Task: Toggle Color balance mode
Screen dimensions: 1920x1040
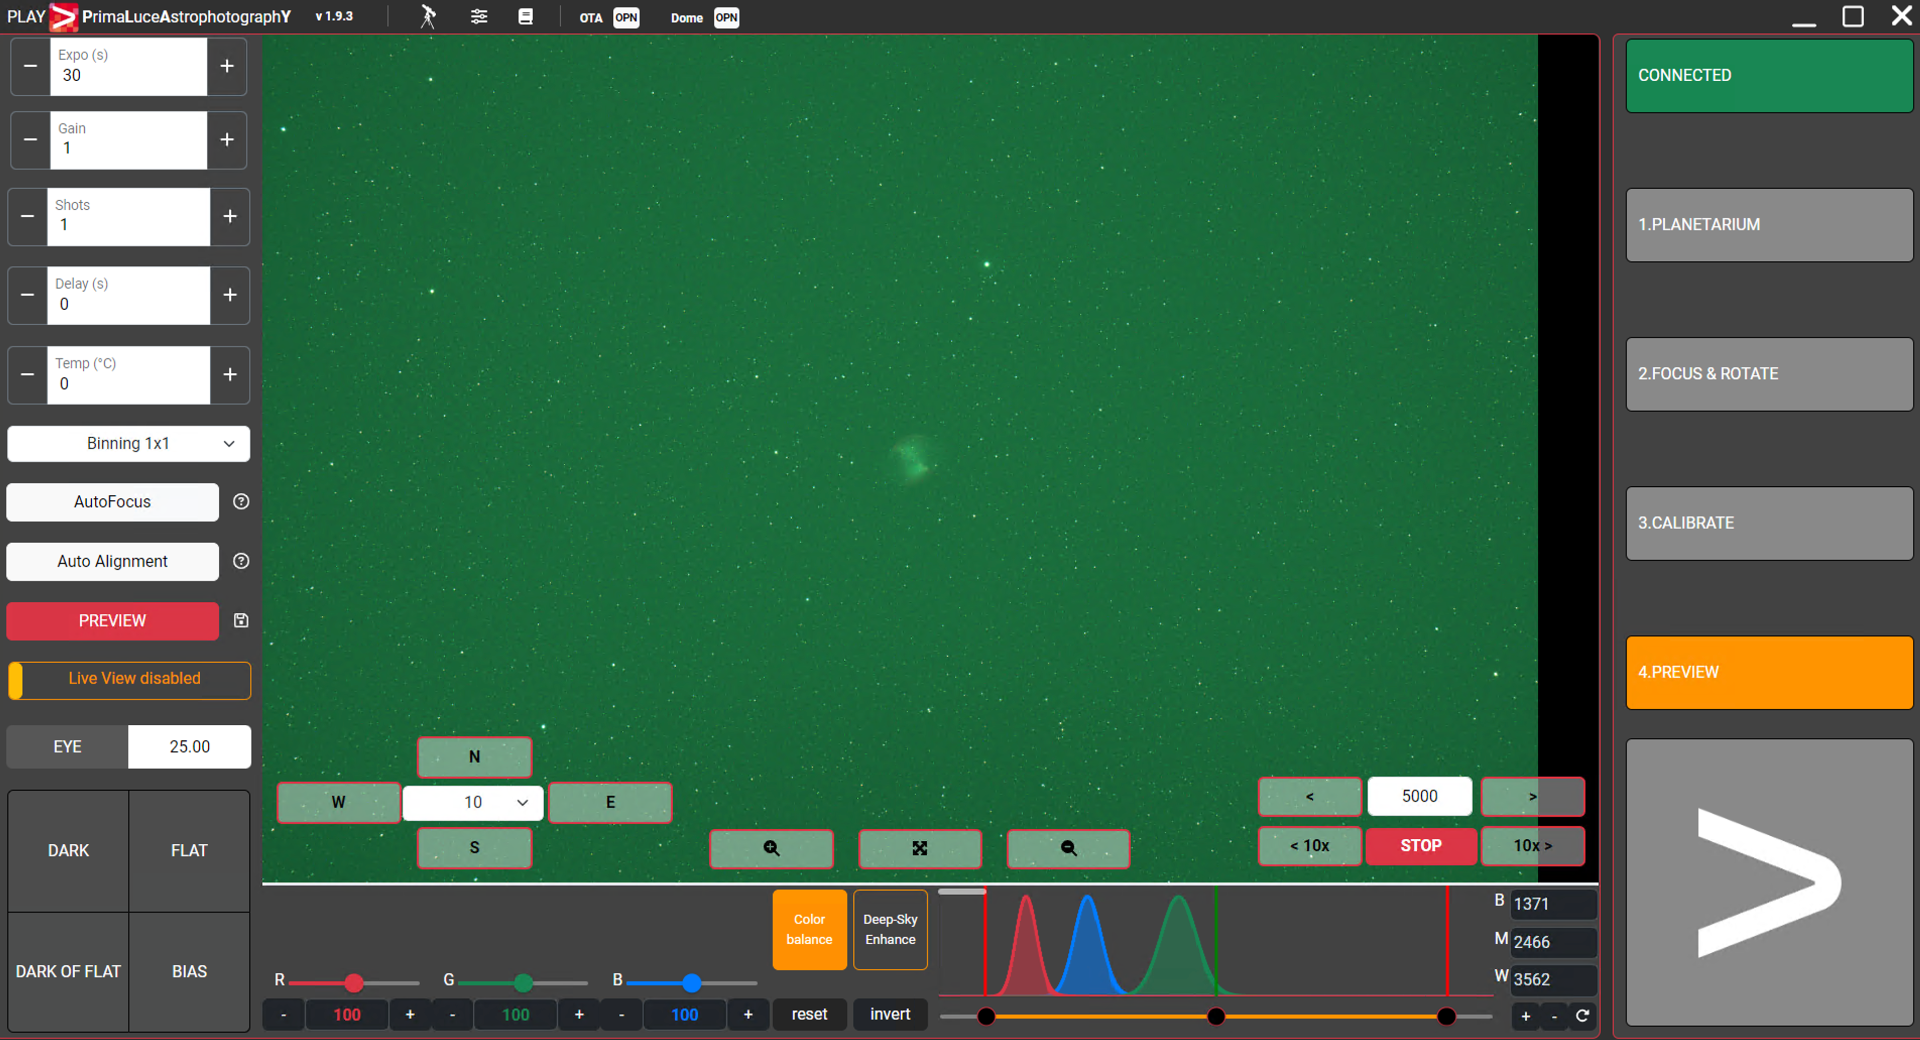Action: [x=809, y=930]
